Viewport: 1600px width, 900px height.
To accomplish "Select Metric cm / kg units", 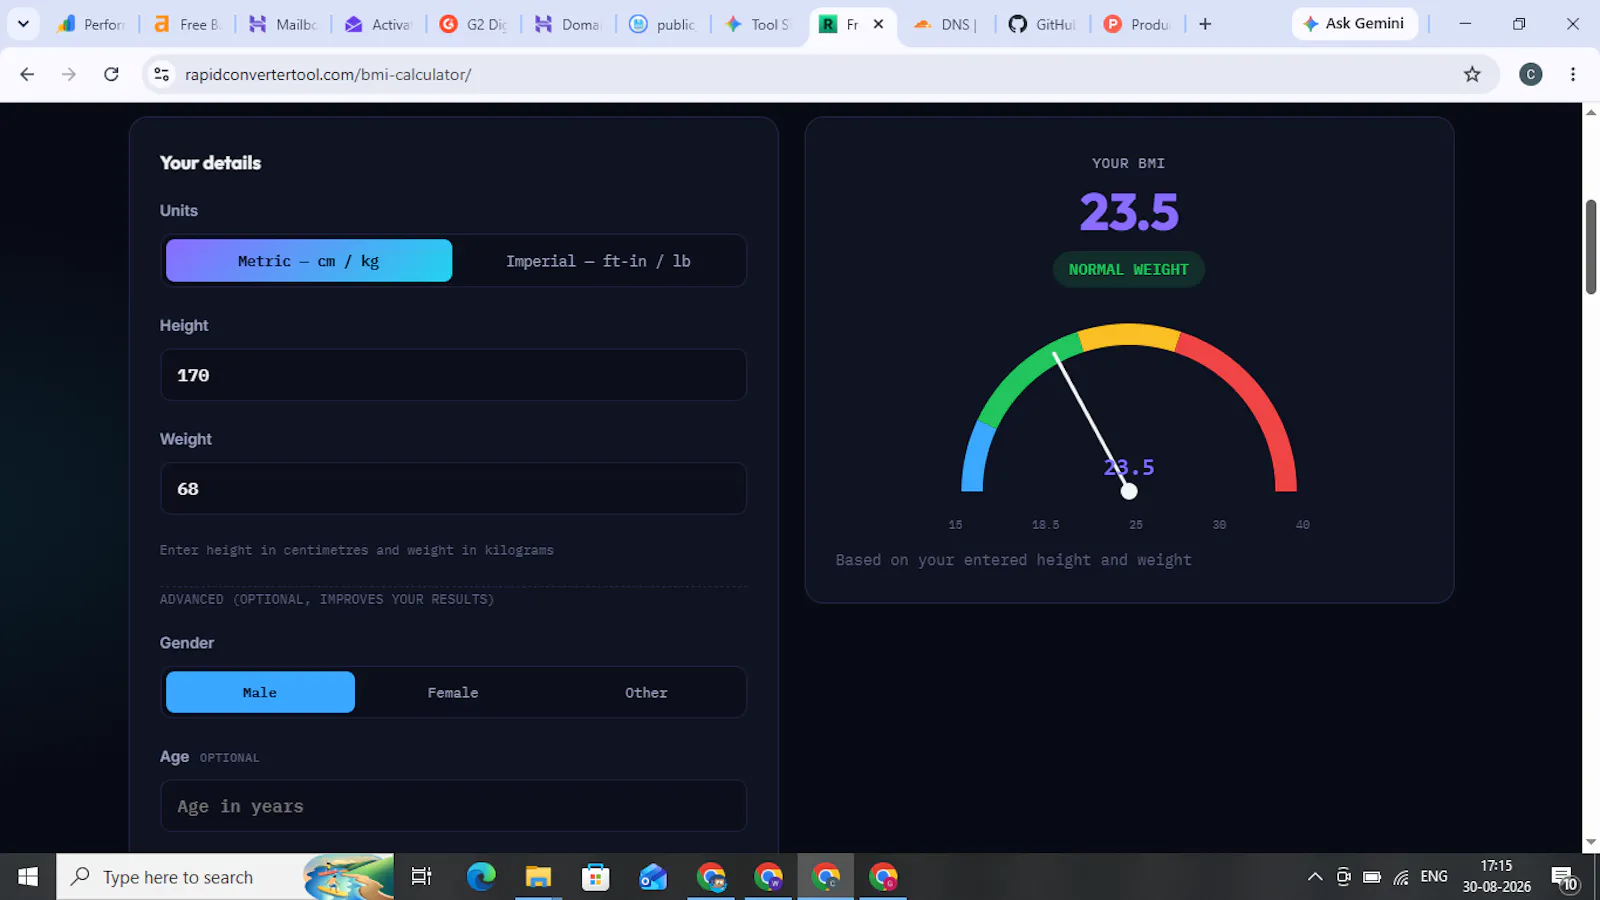I will coord(309,260).
